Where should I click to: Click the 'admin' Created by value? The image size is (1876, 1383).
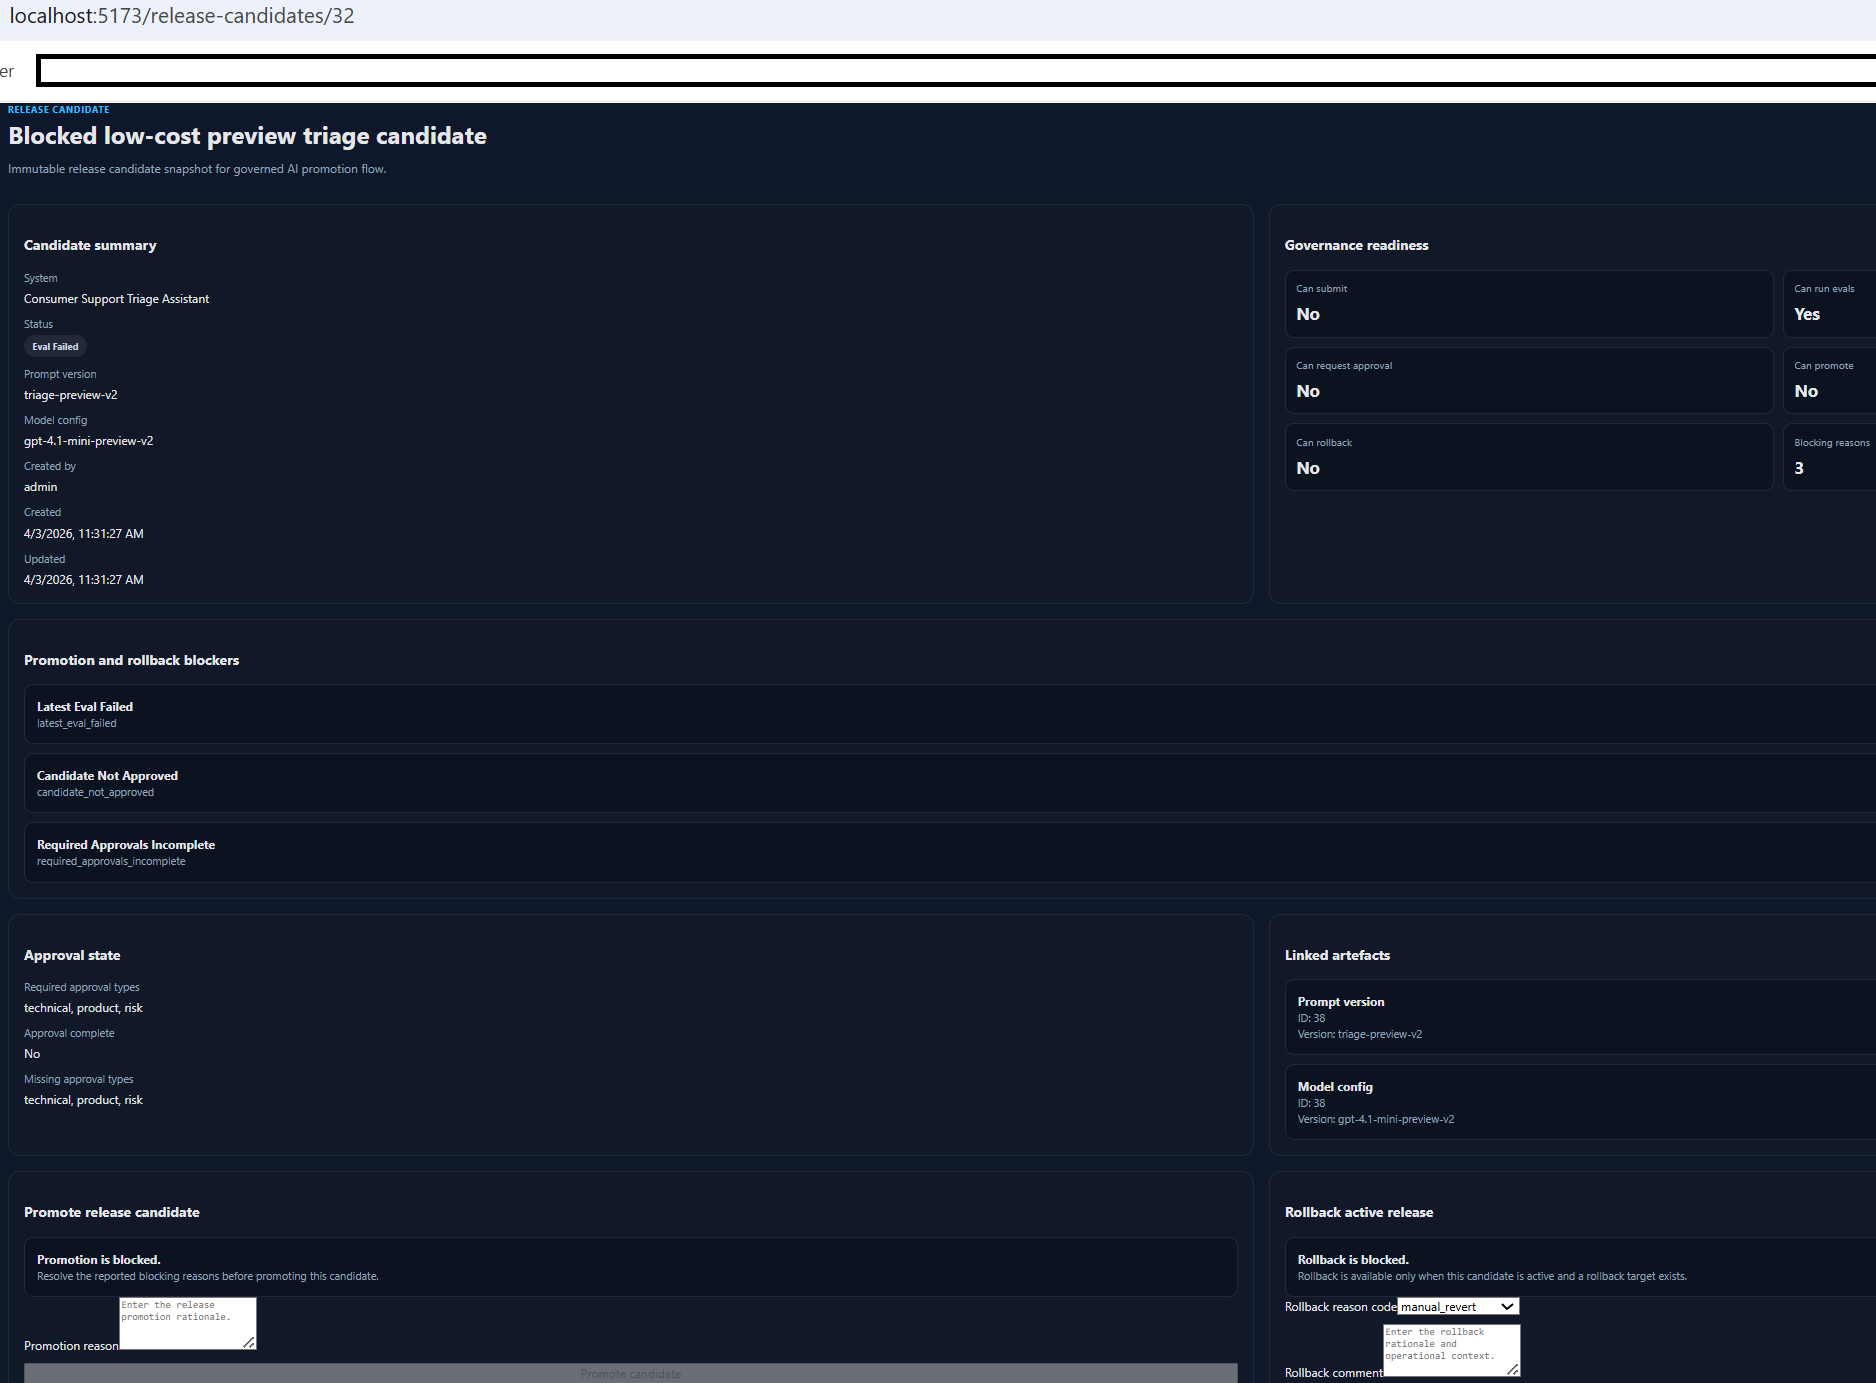click(x=41, y=487)
